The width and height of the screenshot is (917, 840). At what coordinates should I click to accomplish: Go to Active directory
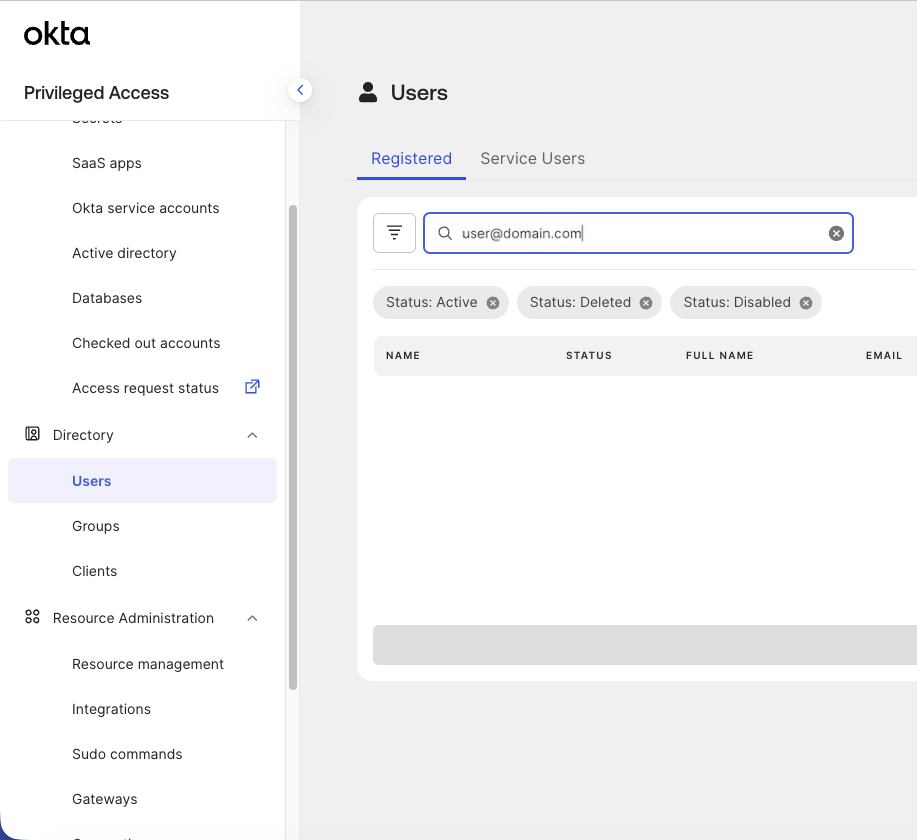(x=124, y=253)
